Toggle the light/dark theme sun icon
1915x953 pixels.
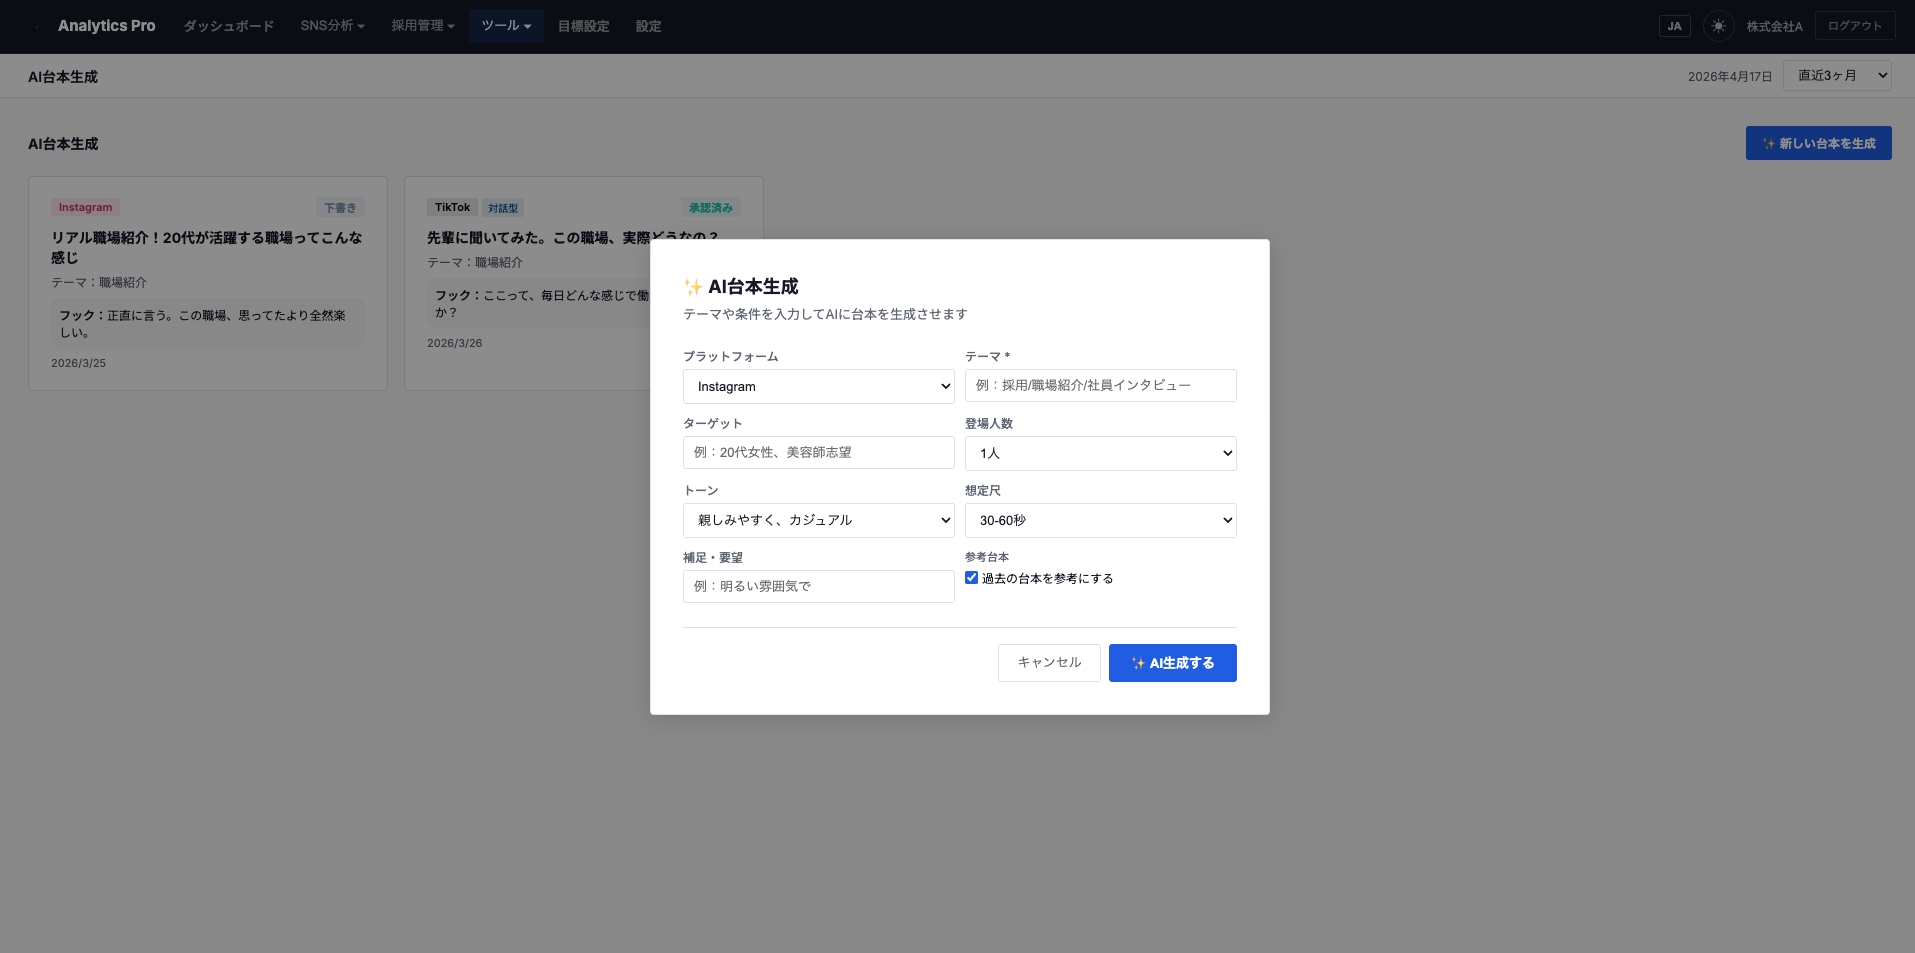tap(1717, 26)
